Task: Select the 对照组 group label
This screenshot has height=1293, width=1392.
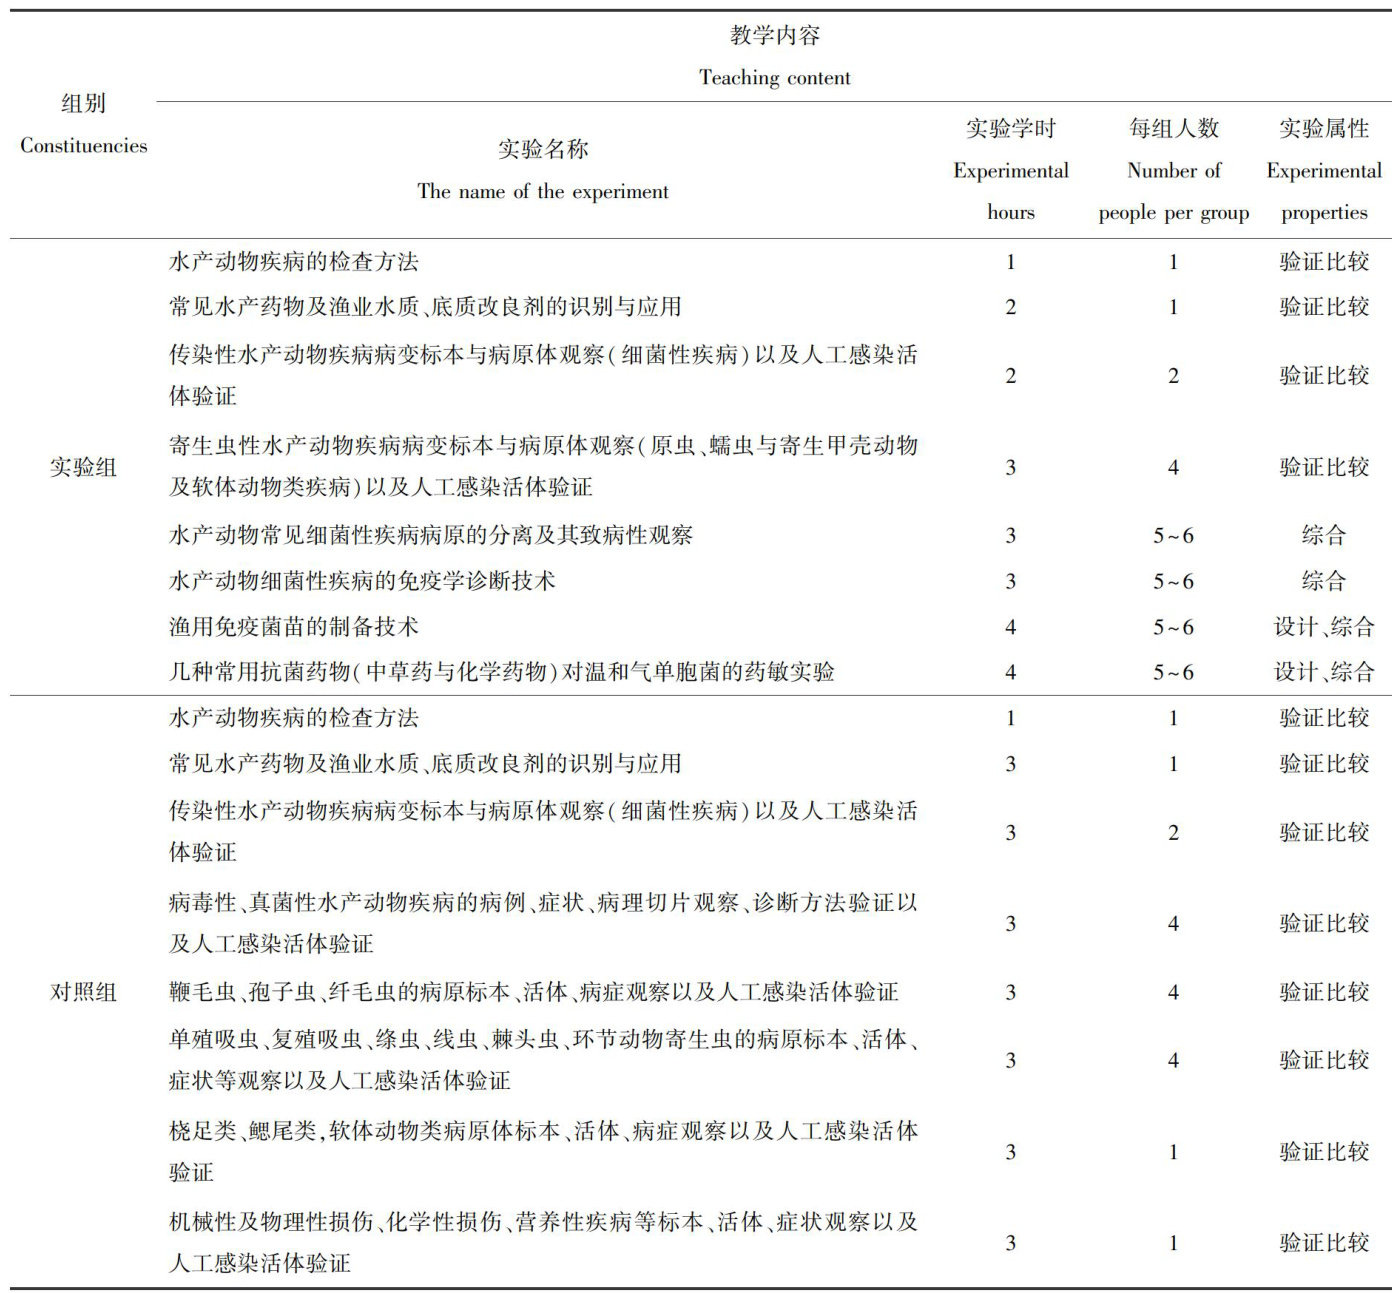Action: (83, 992)
